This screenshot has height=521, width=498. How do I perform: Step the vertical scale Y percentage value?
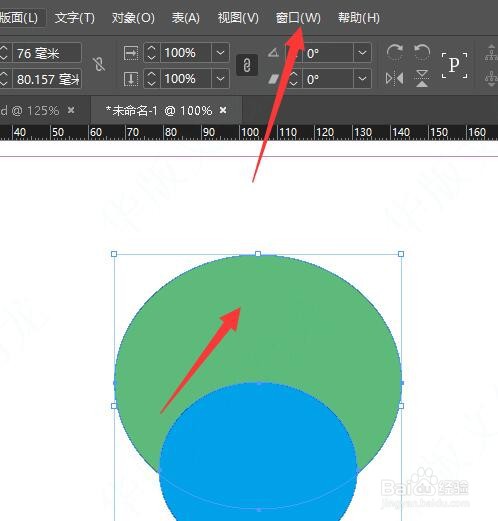point(152,79)
